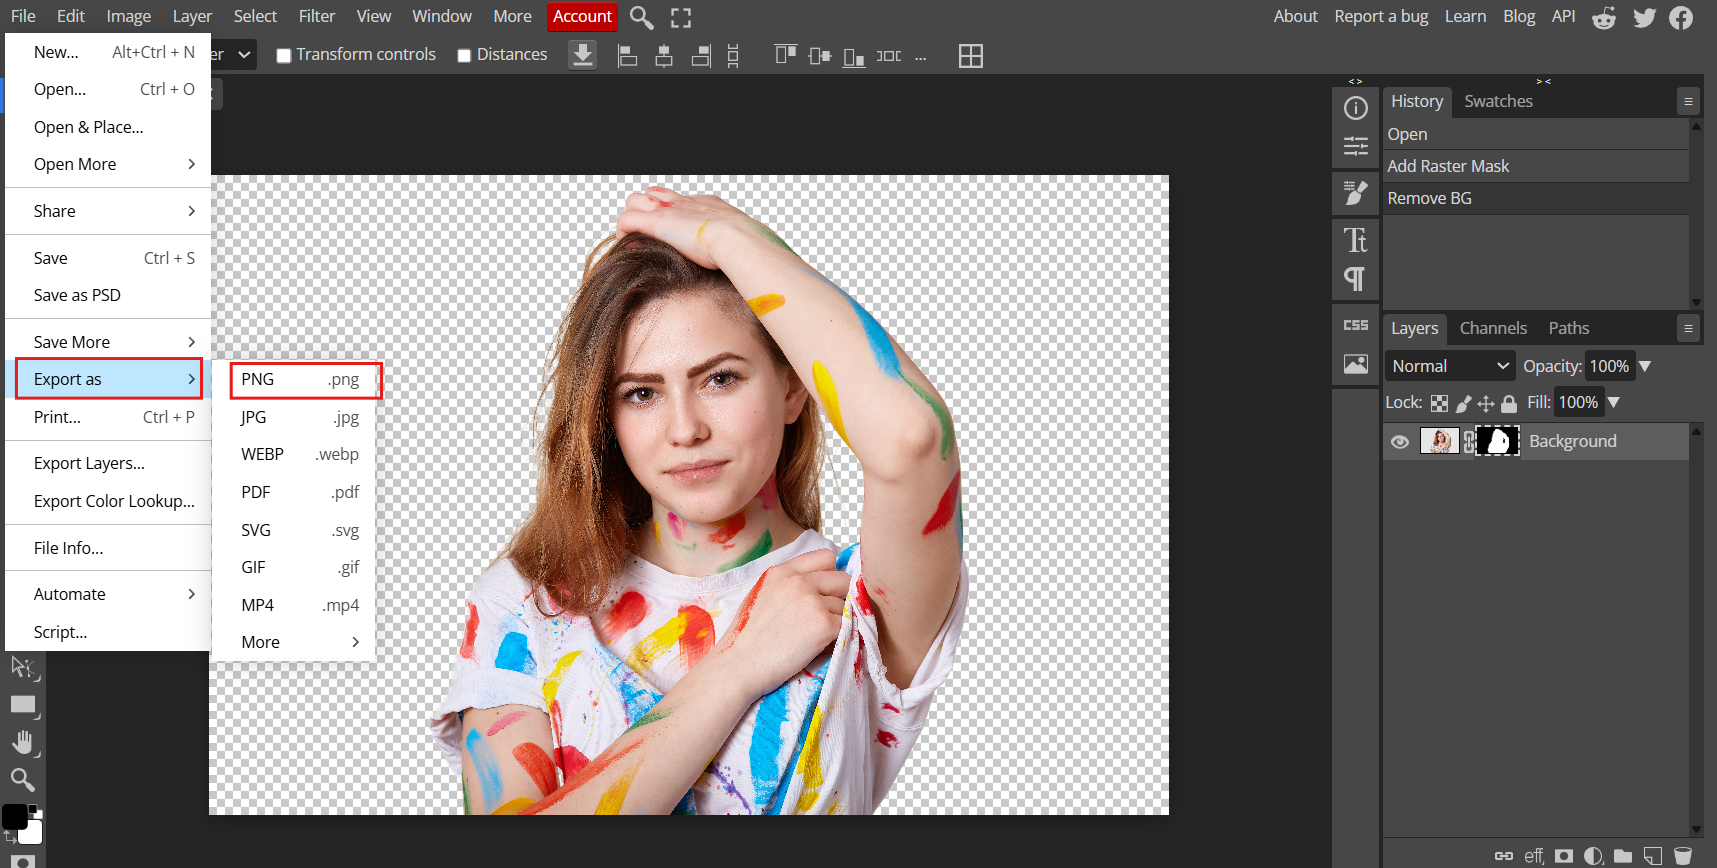Click the new folder icon in Layers
Screen dimensions: 1717x868
[x=1623, y=856]
